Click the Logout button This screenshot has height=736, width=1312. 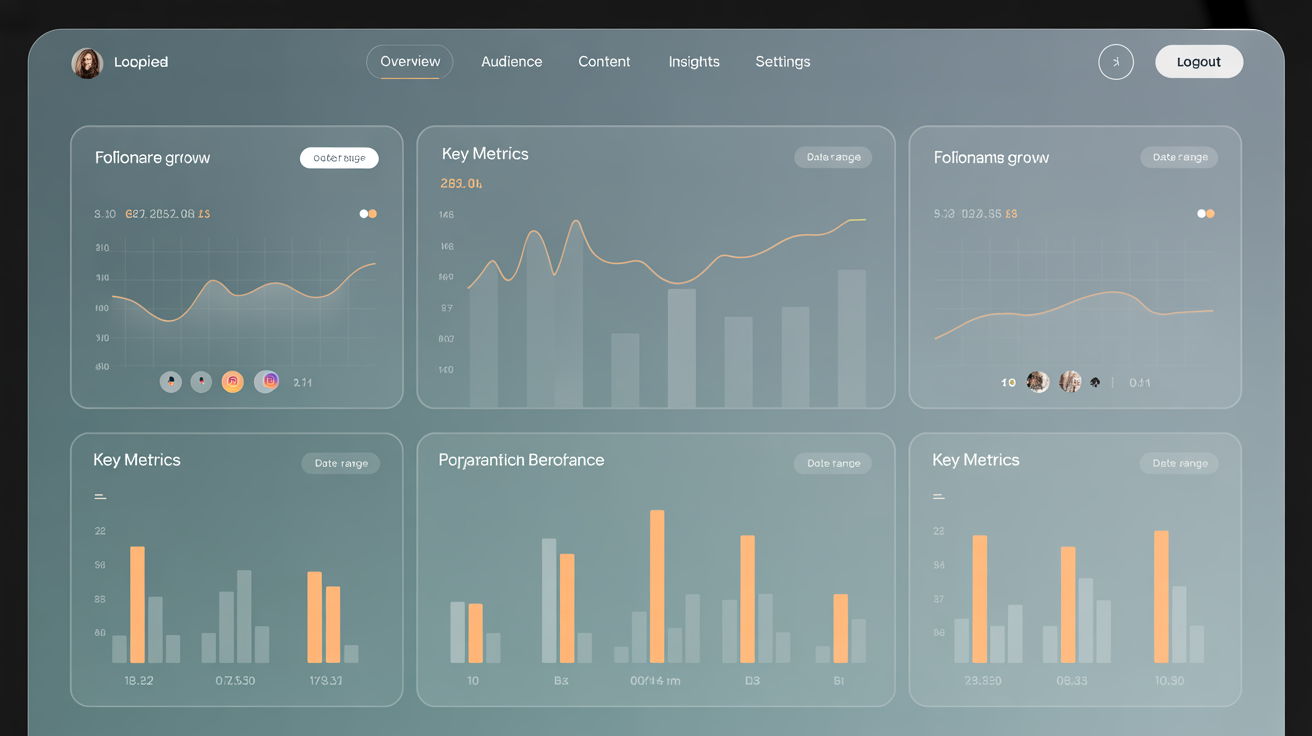click(x=1199, y=61)
